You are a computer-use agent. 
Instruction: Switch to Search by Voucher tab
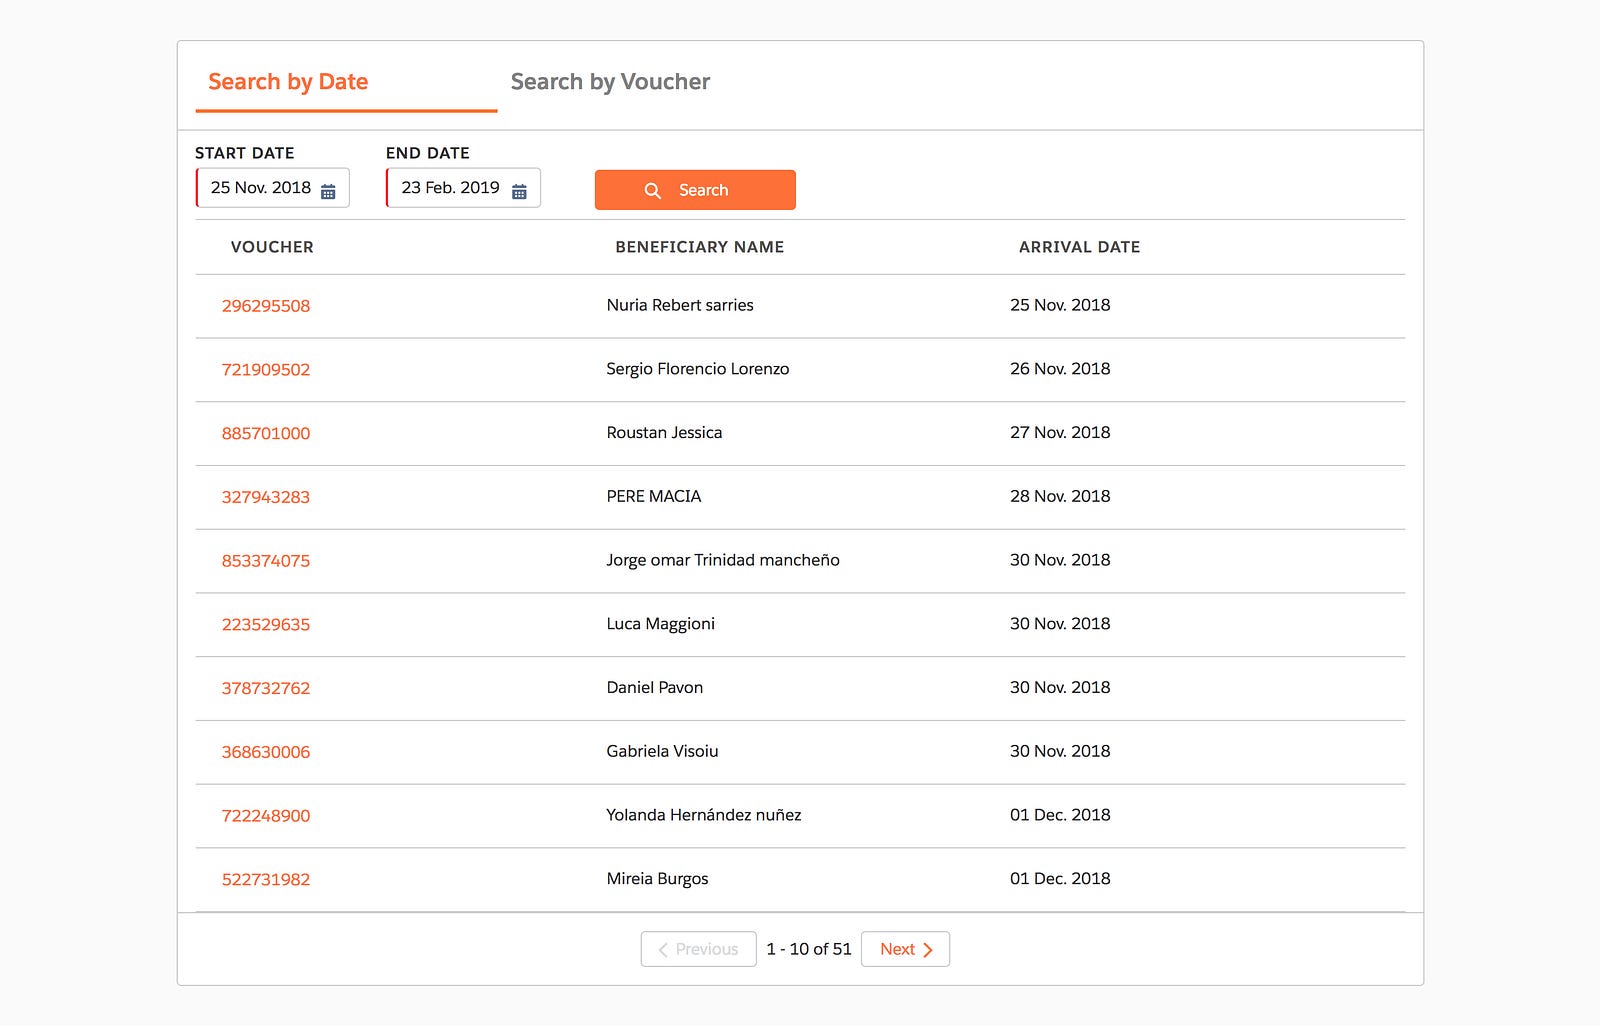click(610, 82)
